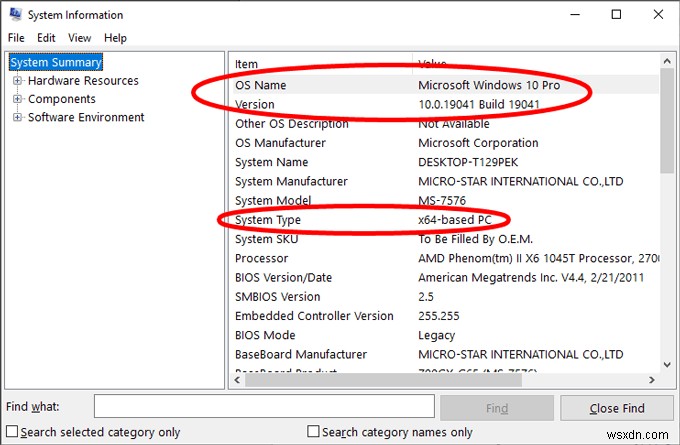Select the OS Name row
The height and width of the screenshot is (445, 680).
click(x=446, y=85)
